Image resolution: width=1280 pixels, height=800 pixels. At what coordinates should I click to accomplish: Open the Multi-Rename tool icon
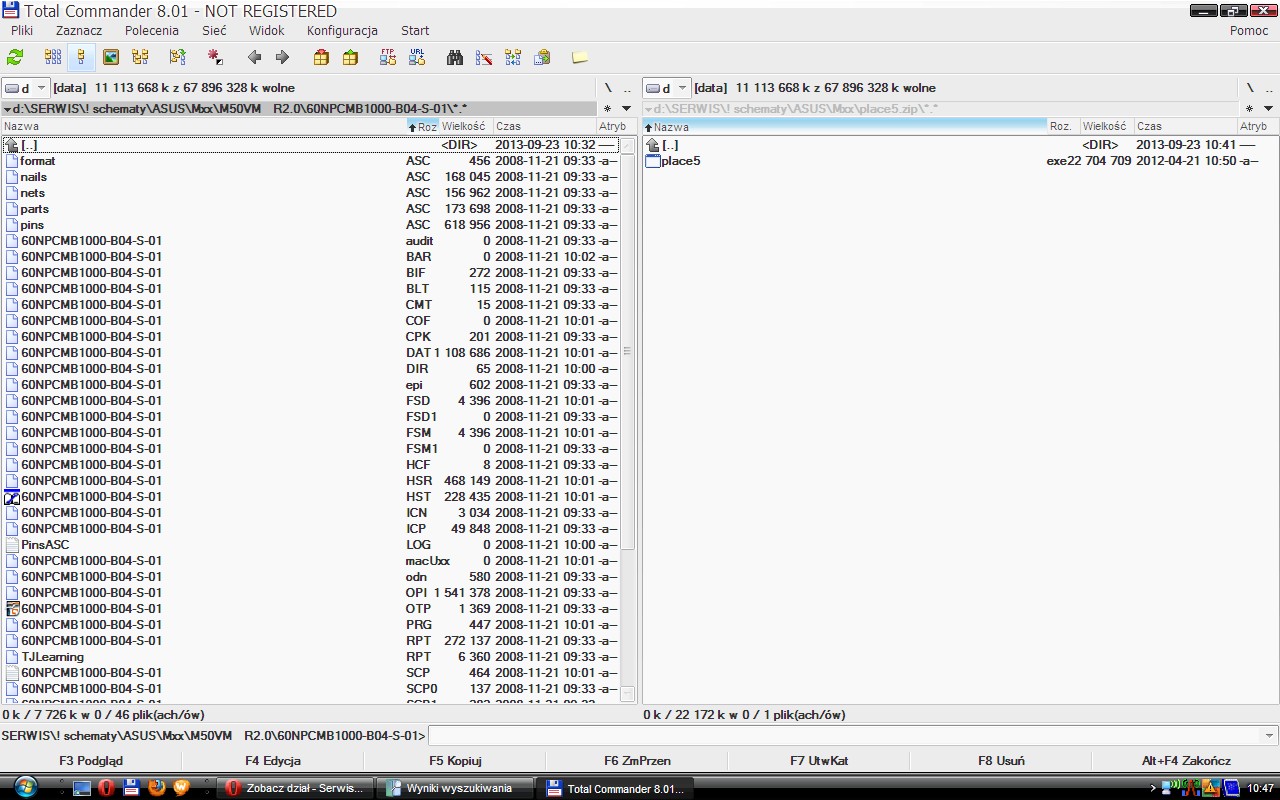(x=484, y=58)
